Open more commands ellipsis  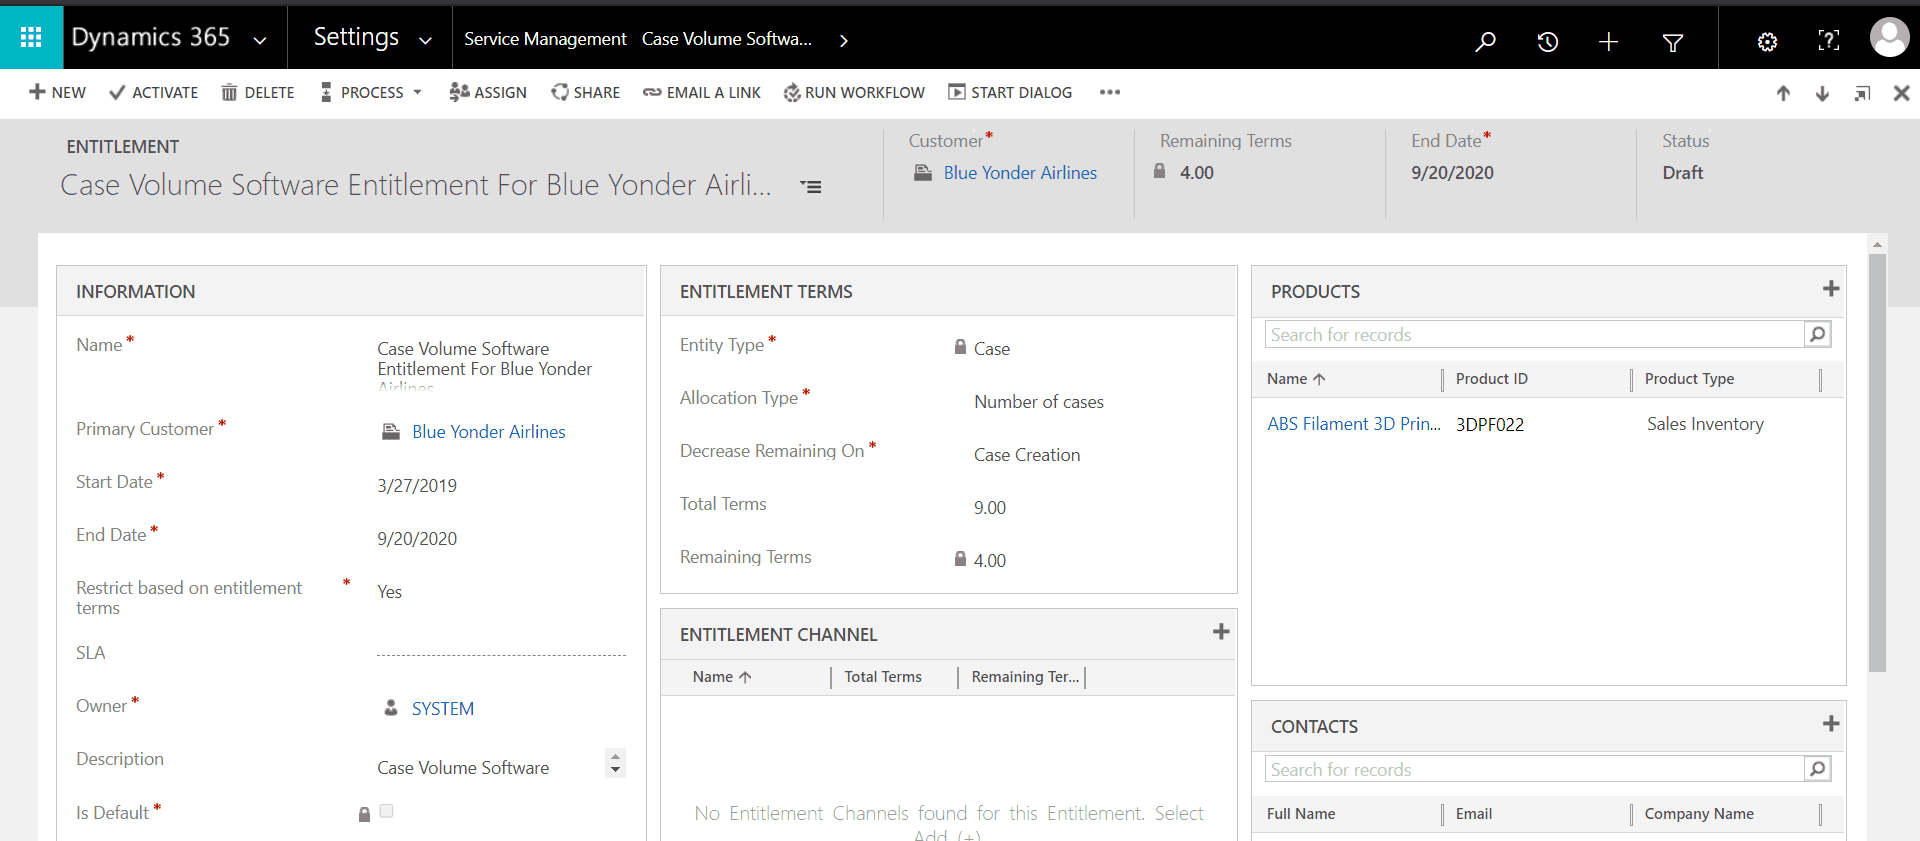(x=1110, y=92)
